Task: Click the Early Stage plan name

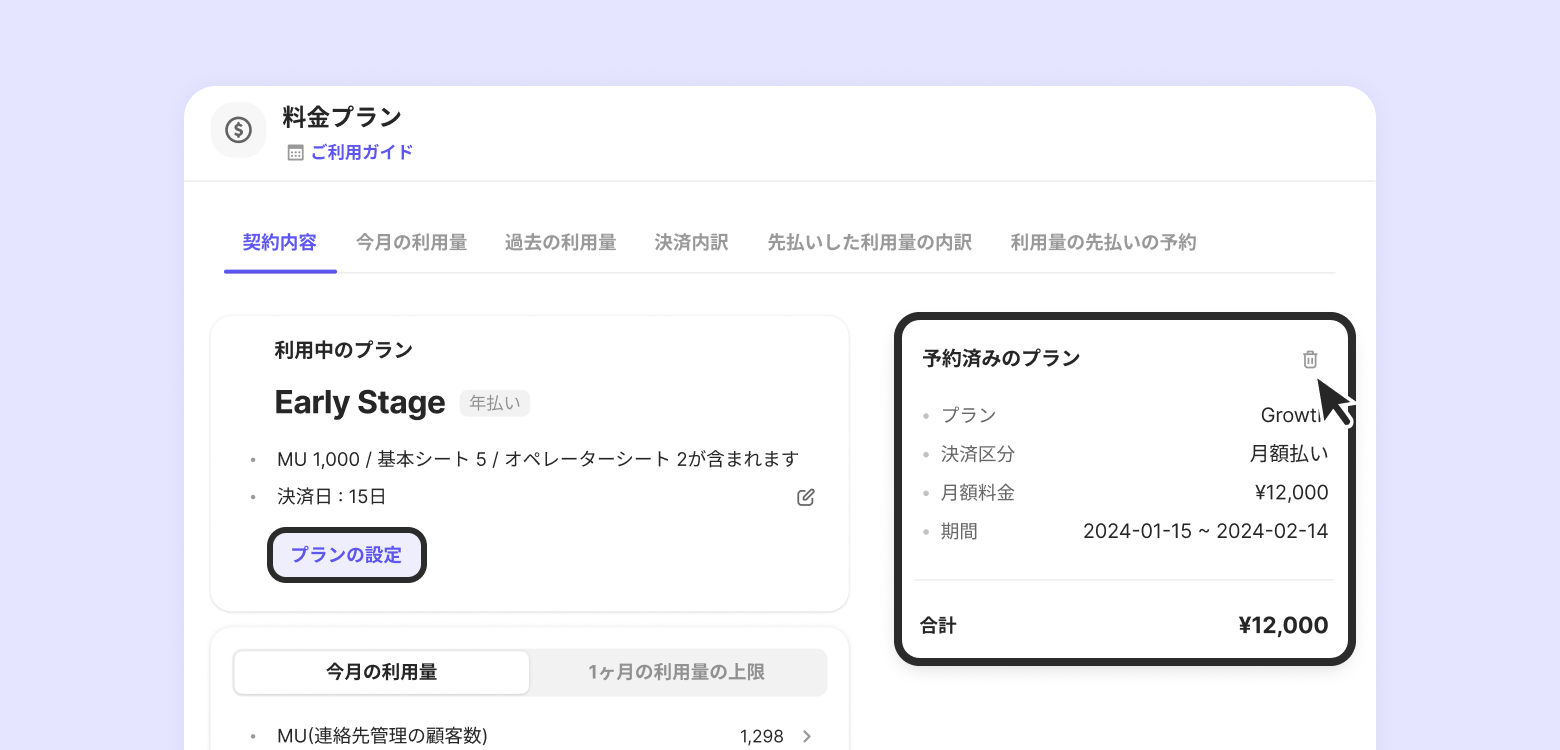Action: coord(360,403)
